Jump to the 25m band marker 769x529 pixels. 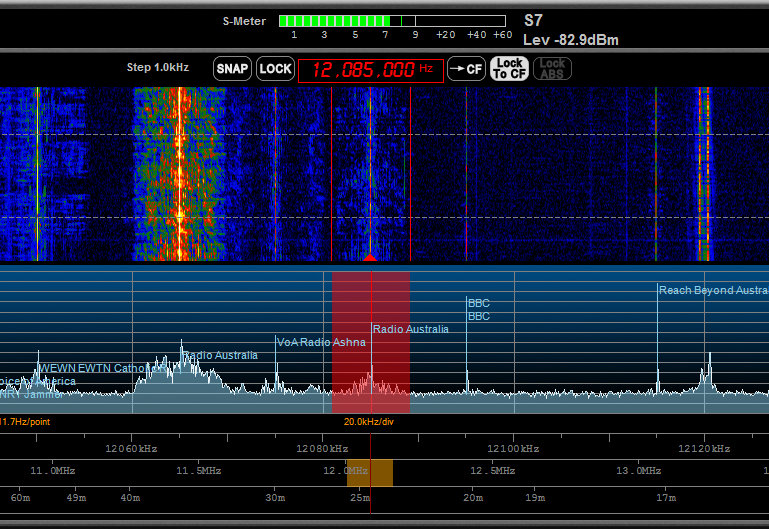point(360,498)
